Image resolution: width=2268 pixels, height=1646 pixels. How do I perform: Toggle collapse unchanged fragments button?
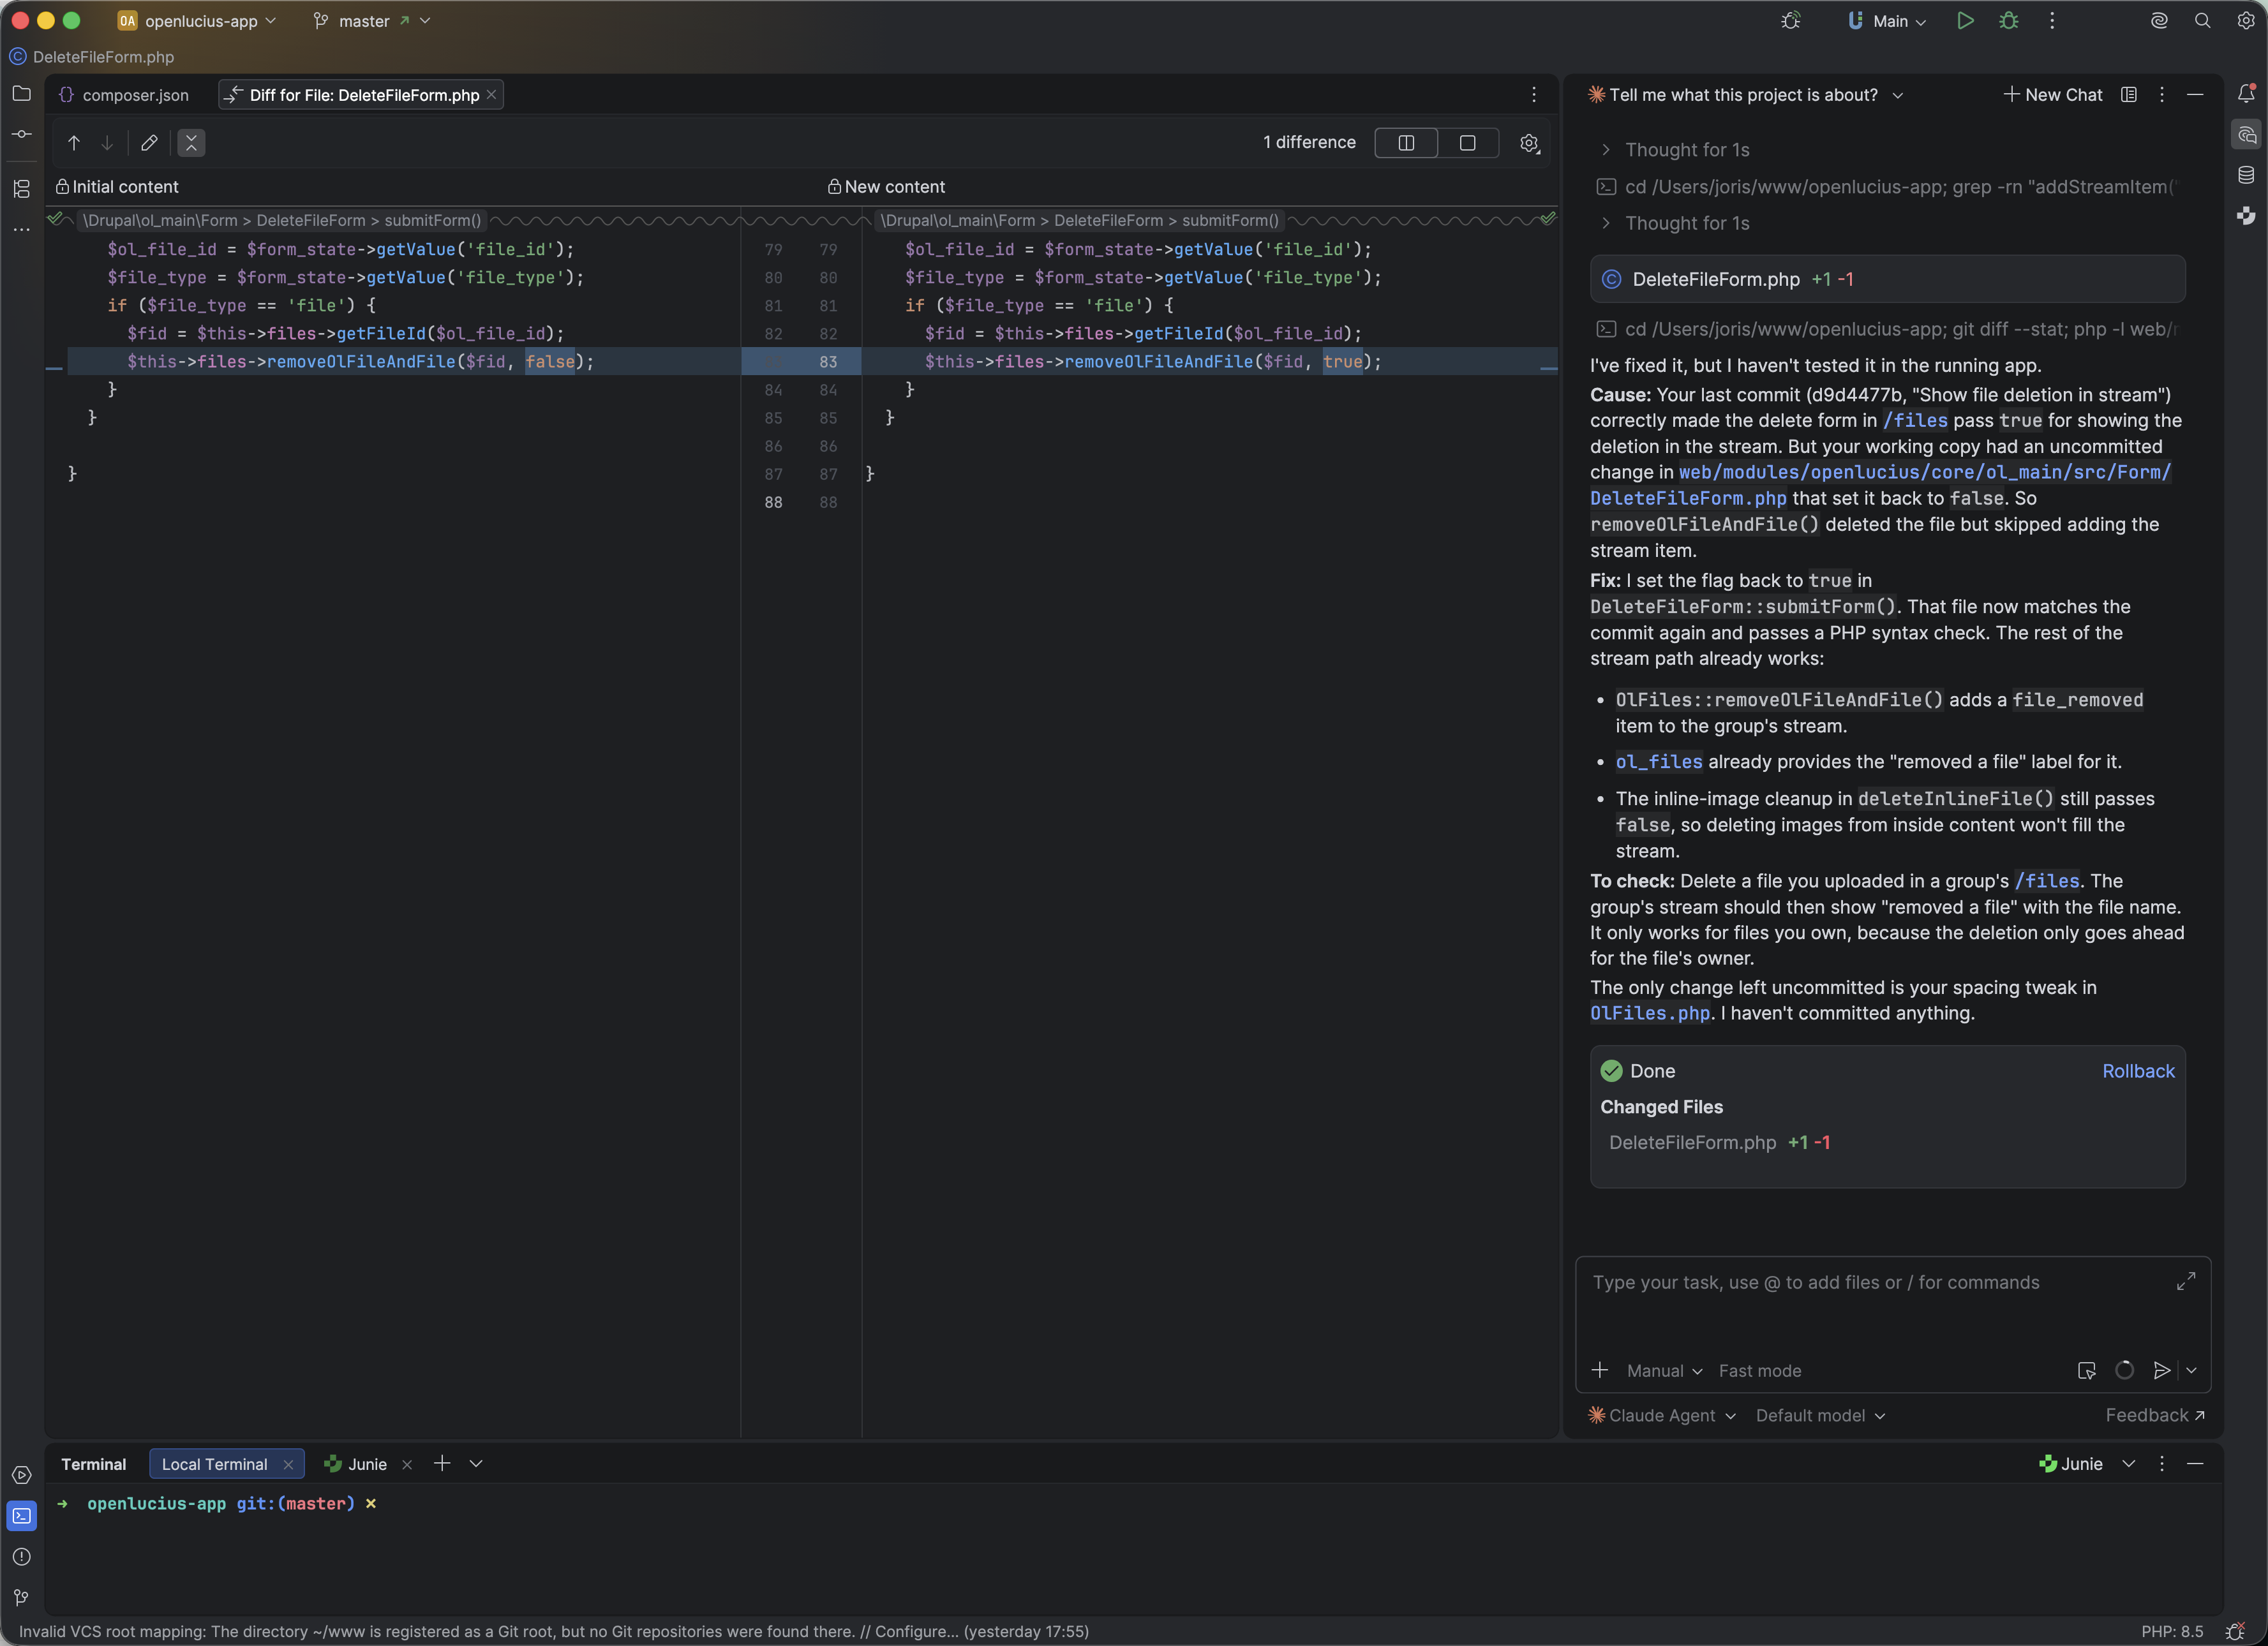pos(191,143)
